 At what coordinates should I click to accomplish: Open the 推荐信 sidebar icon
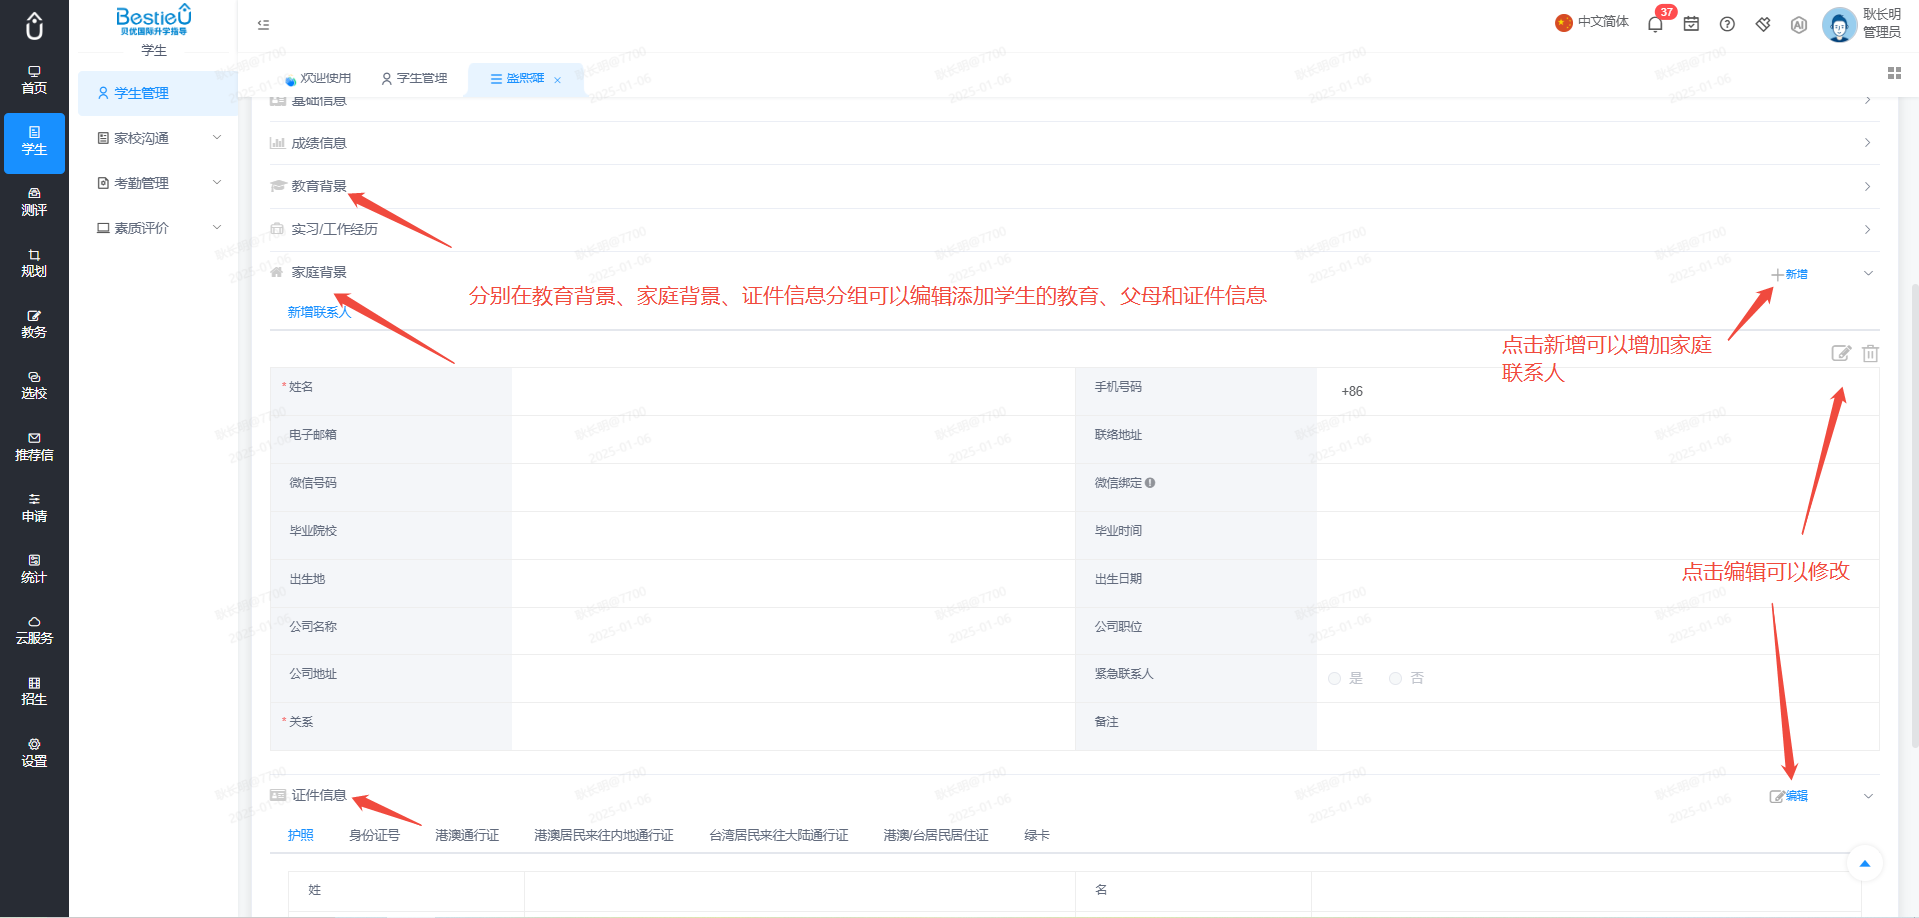point(34,447)
